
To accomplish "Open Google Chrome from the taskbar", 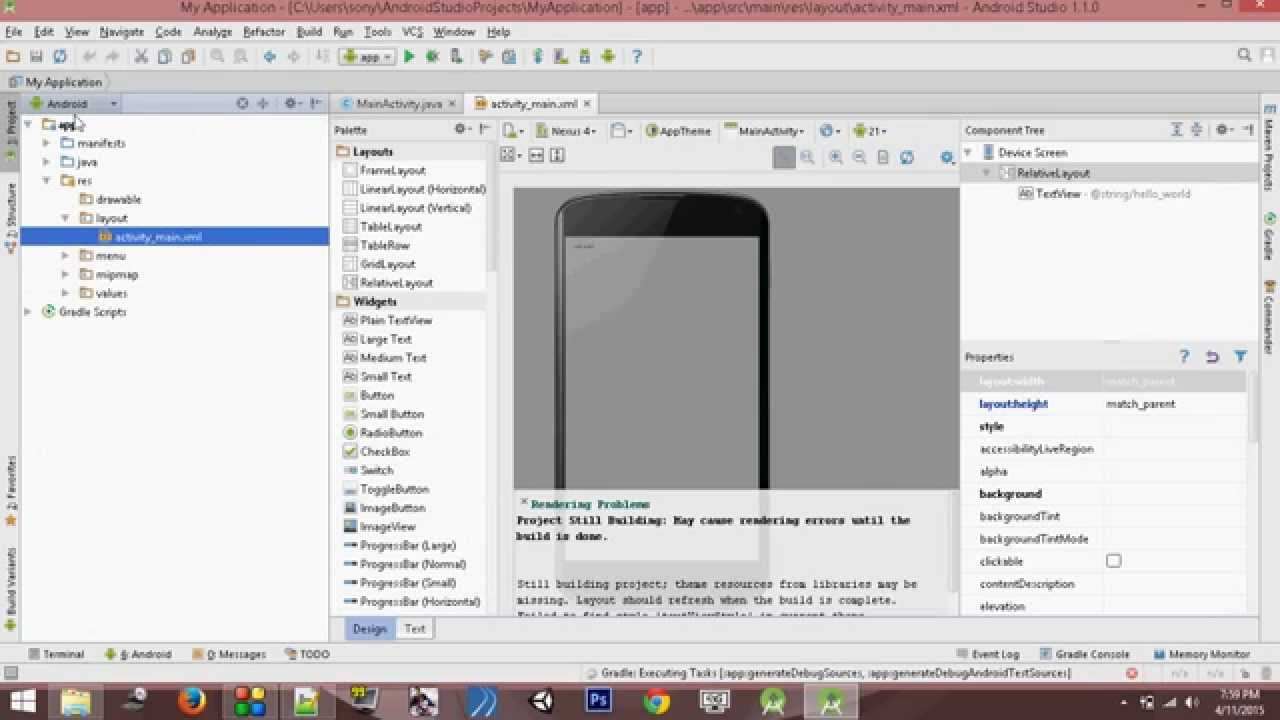I will (x=657, y=701).
